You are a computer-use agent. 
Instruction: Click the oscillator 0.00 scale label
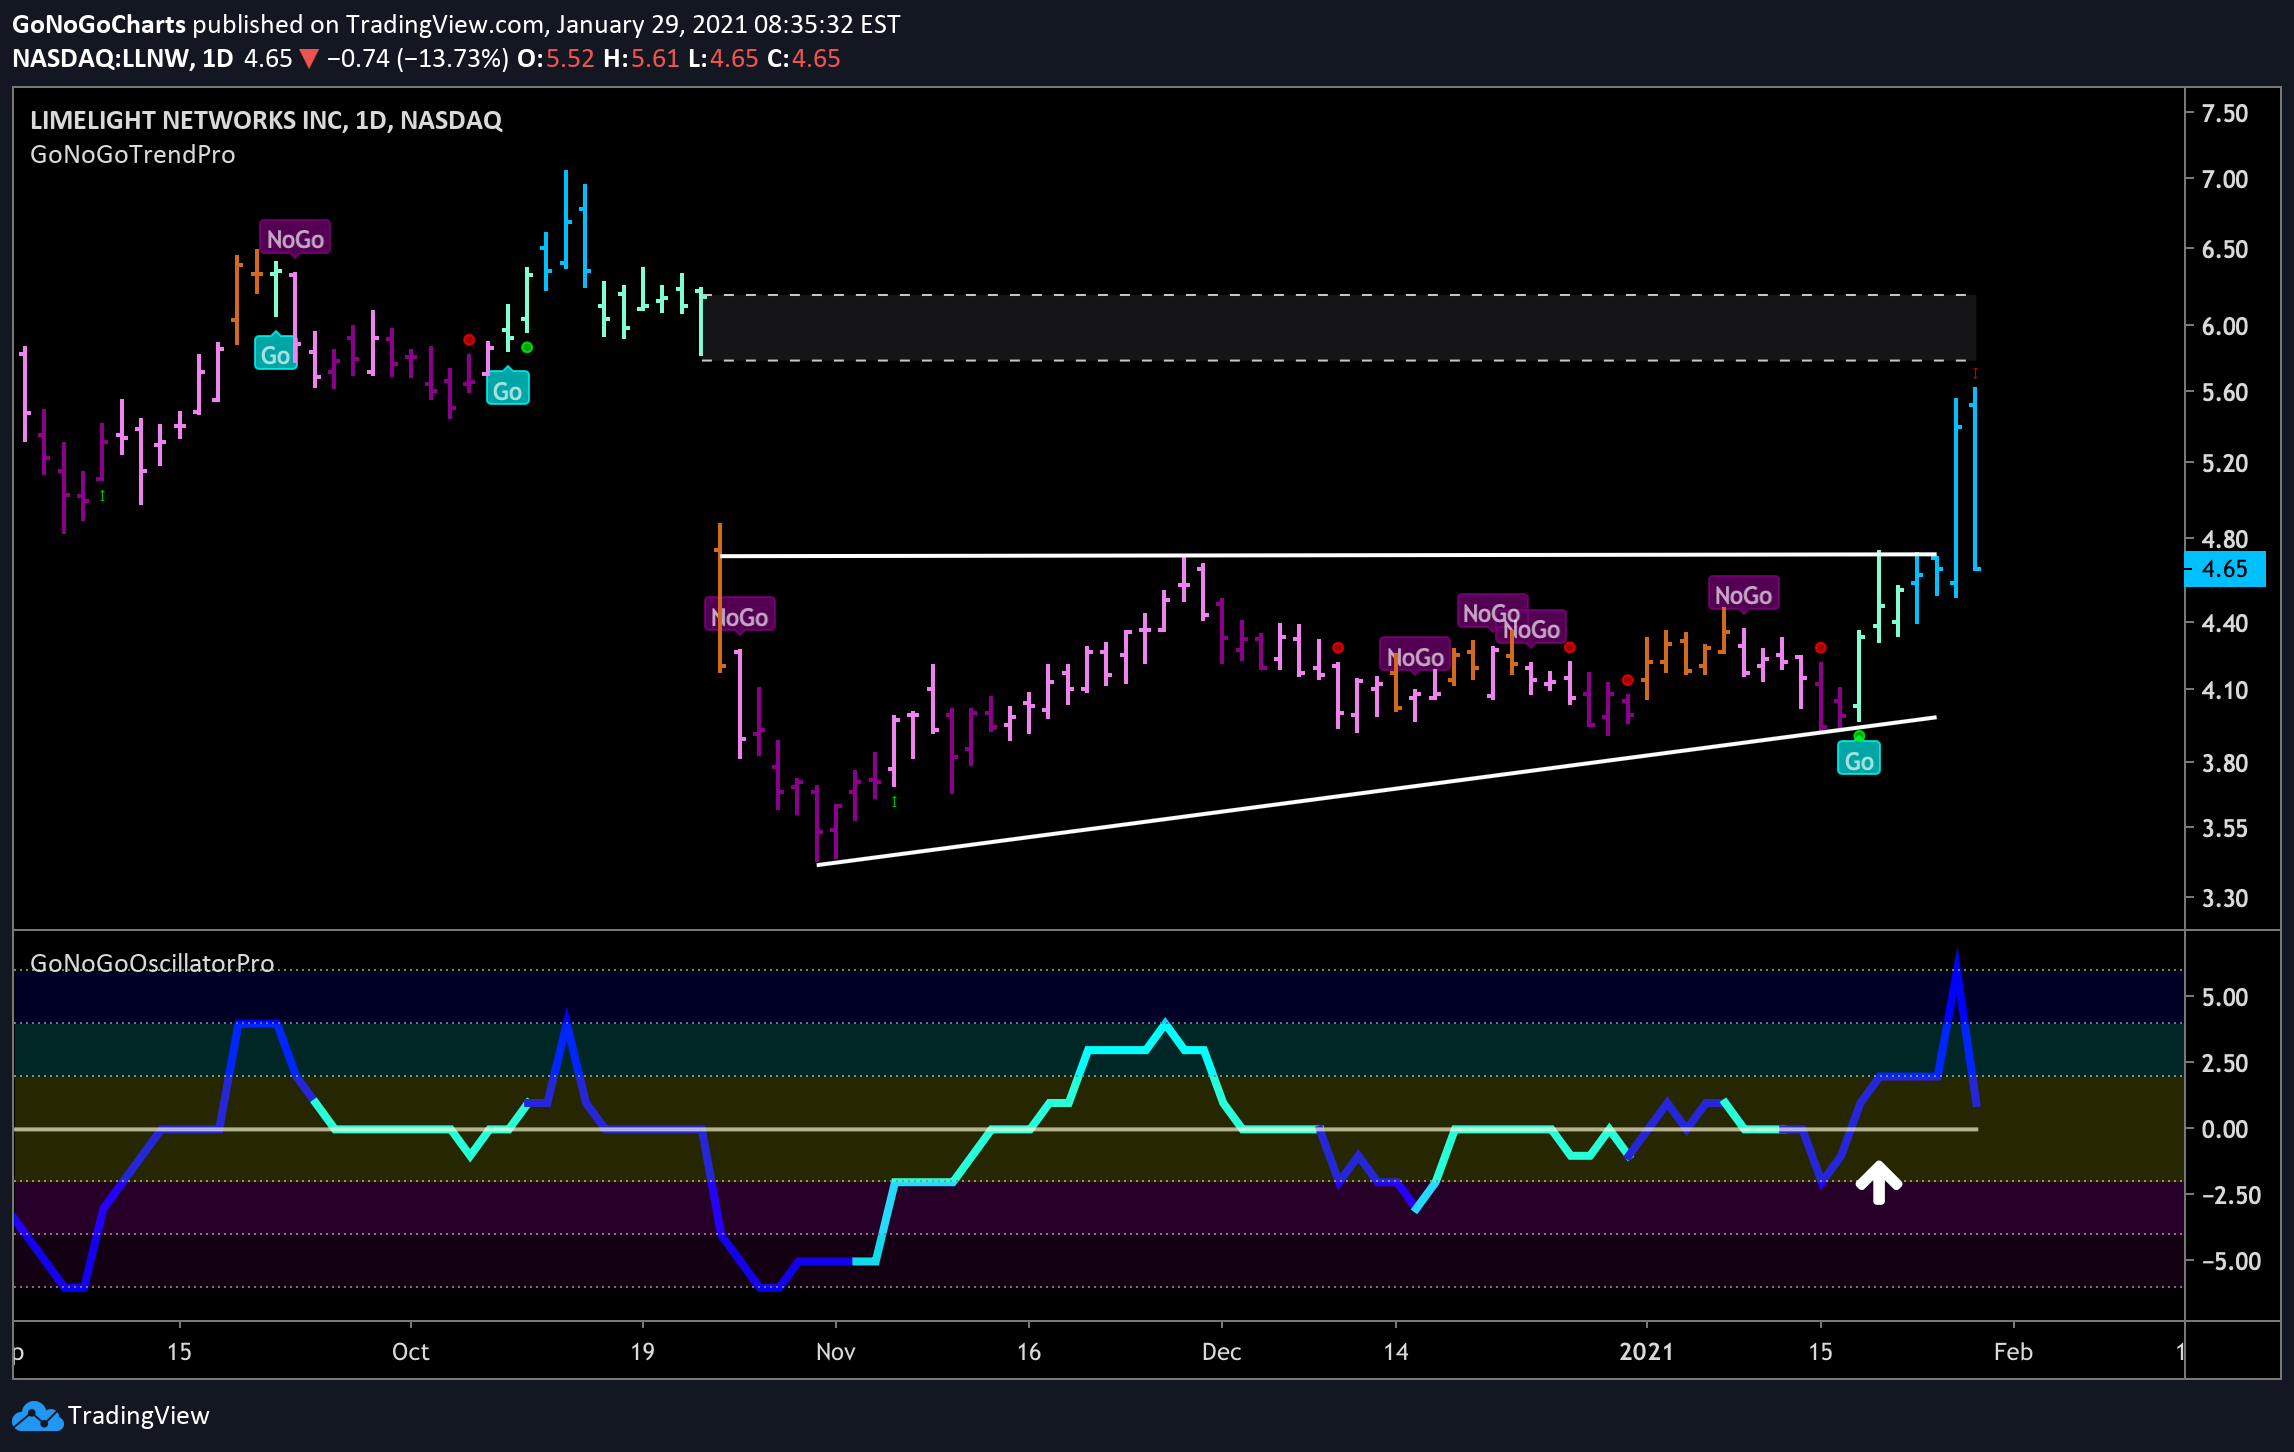click(2225, 1129)
